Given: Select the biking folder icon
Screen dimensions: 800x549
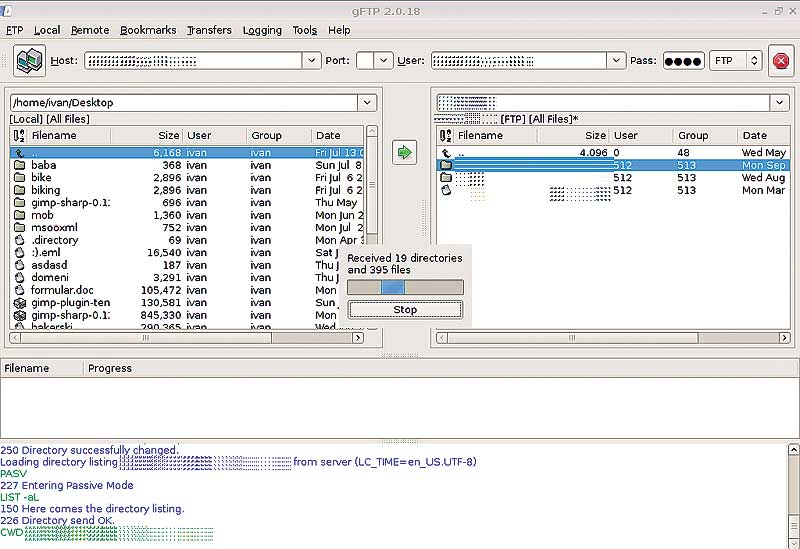Looking at the screenshot, I should pyautogui.click(x=19, y=190).
